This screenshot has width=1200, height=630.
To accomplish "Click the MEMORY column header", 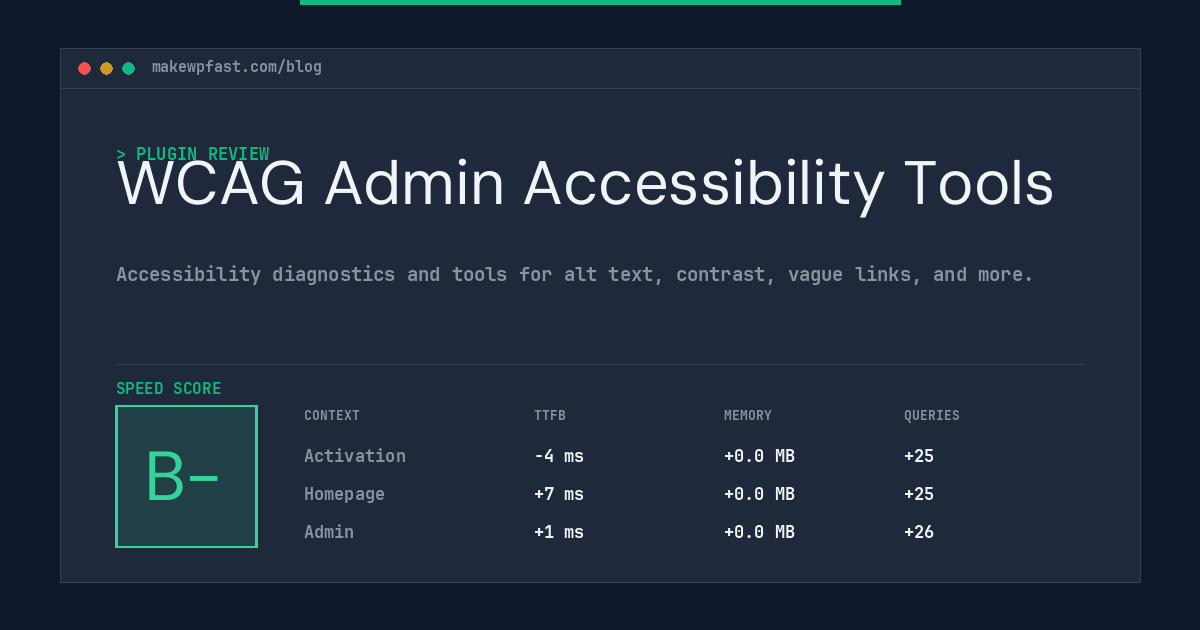I will tap(748, 416).
